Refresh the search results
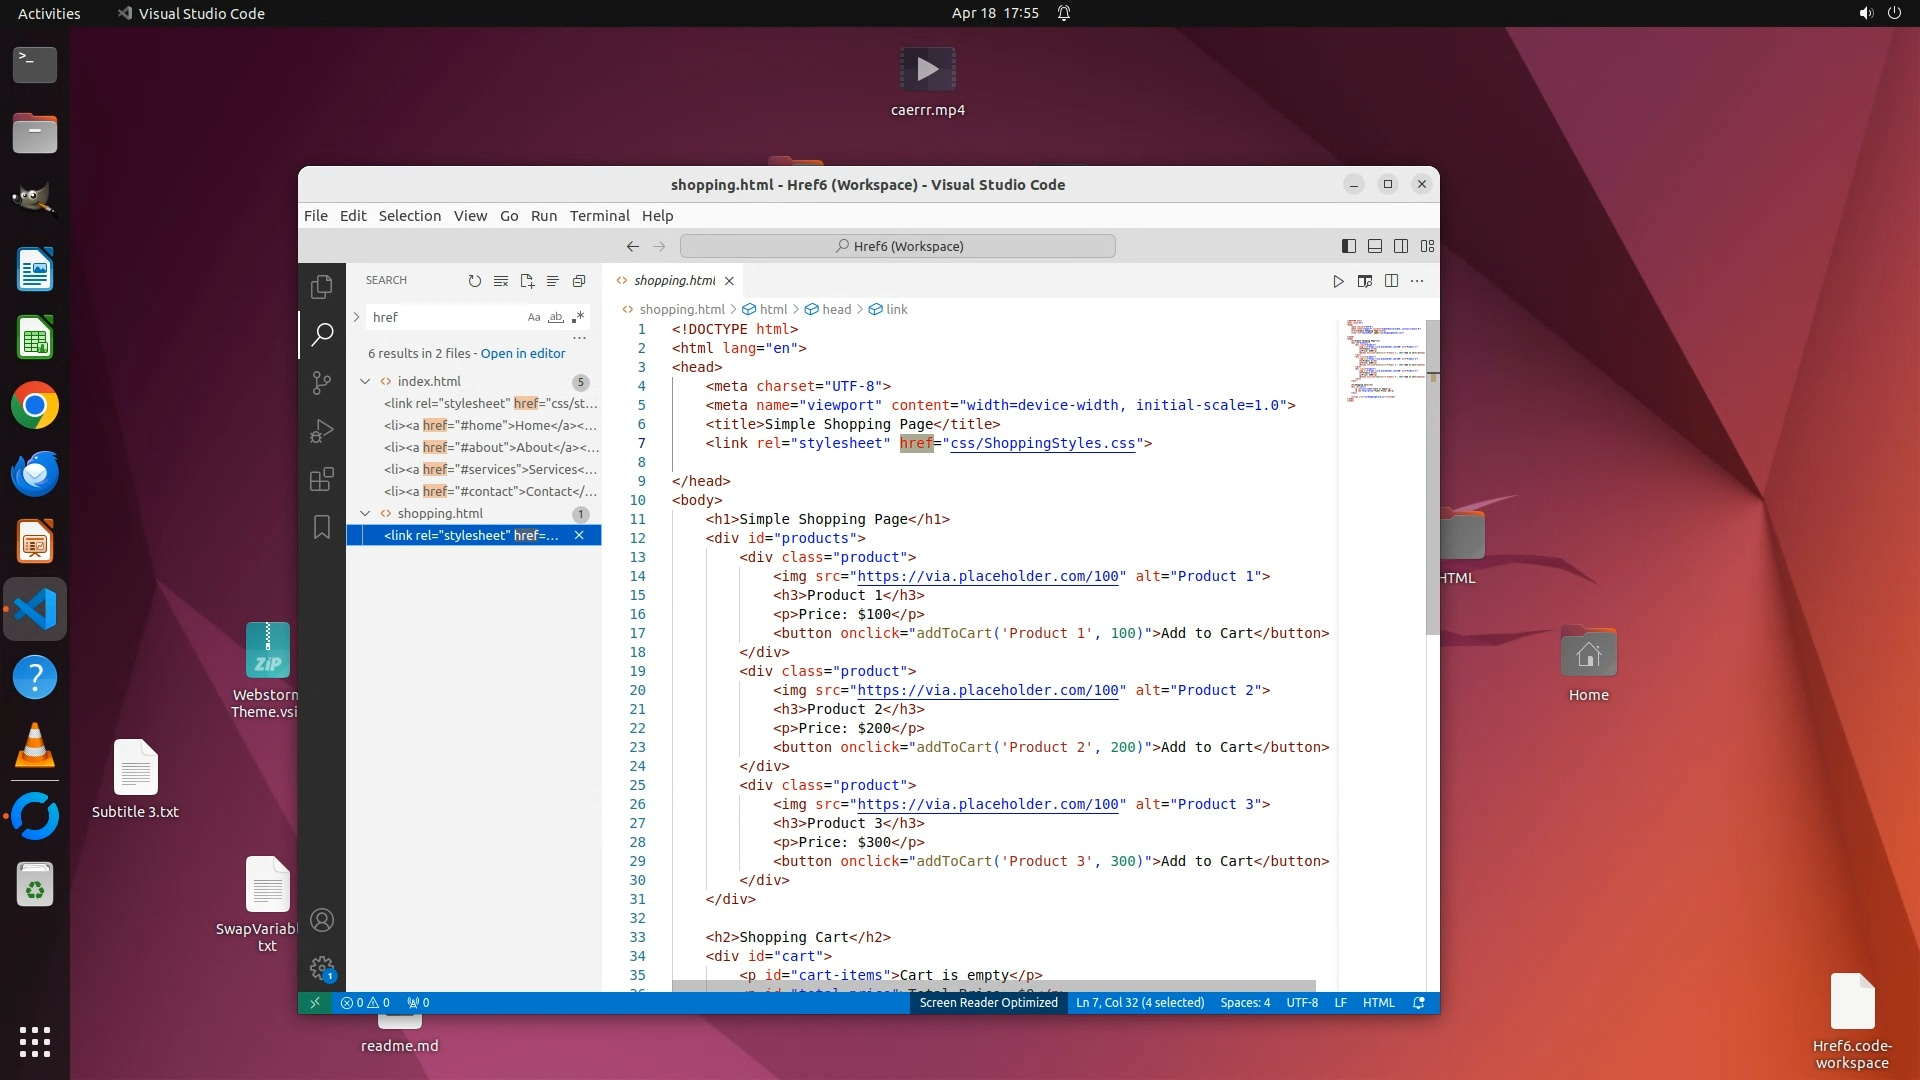 coord(474,281)
